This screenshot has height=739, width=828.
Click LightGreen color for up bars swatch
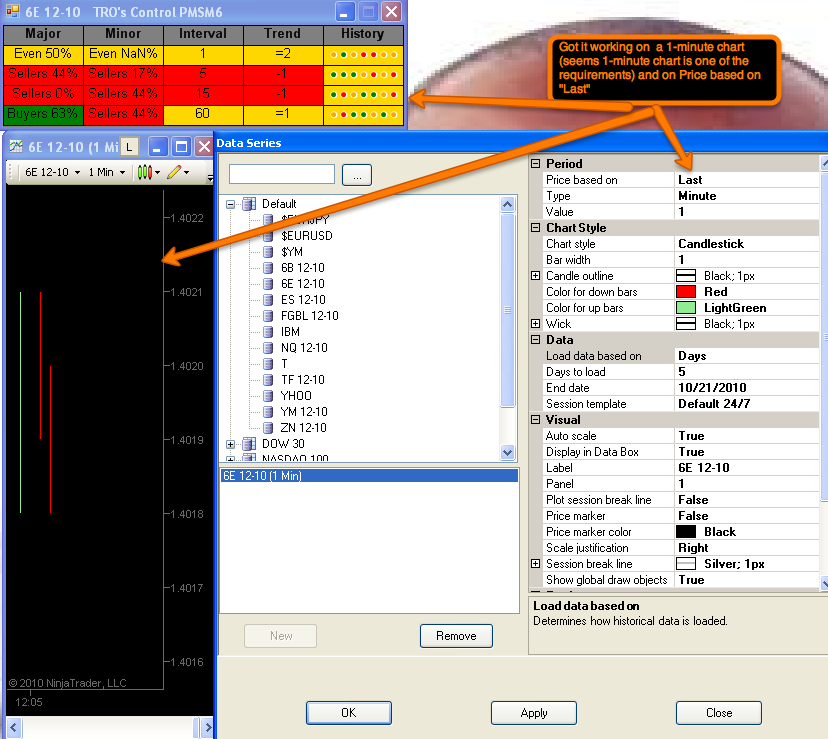(x=686, y=308)
